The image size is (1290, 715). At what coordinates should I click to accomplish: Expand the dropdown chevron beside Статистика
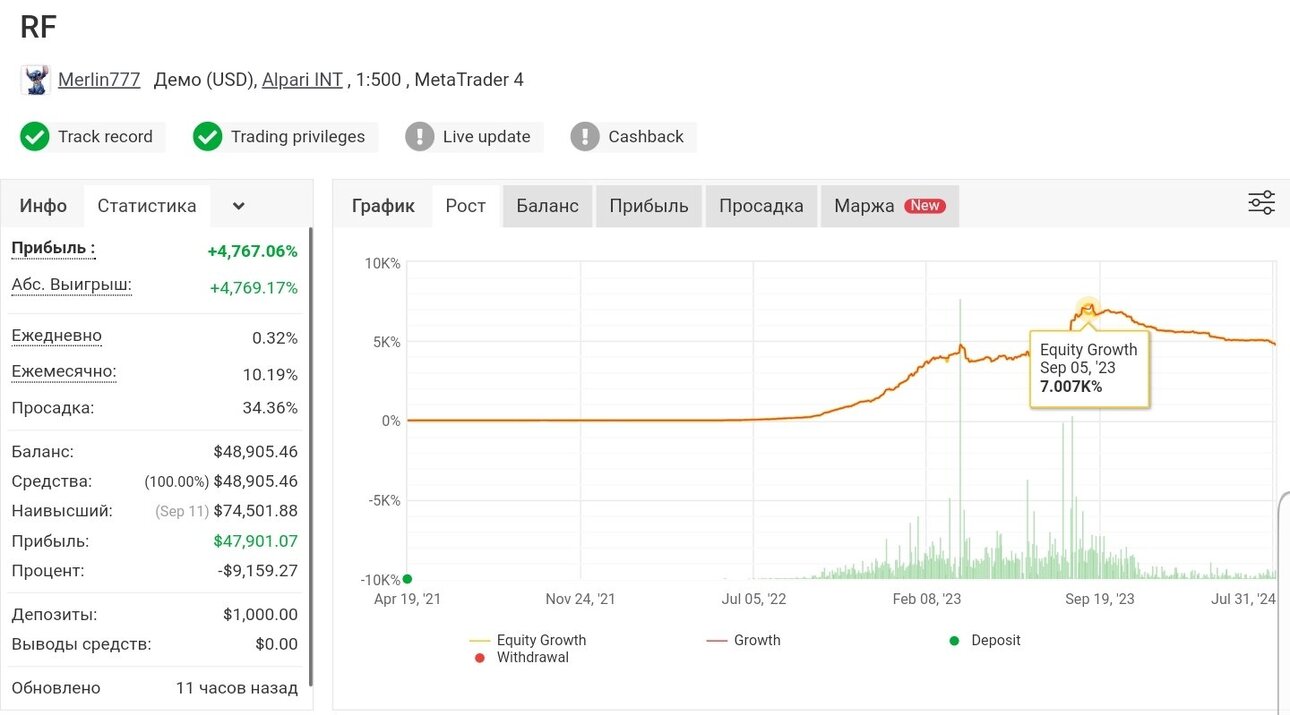coord(238,207)
